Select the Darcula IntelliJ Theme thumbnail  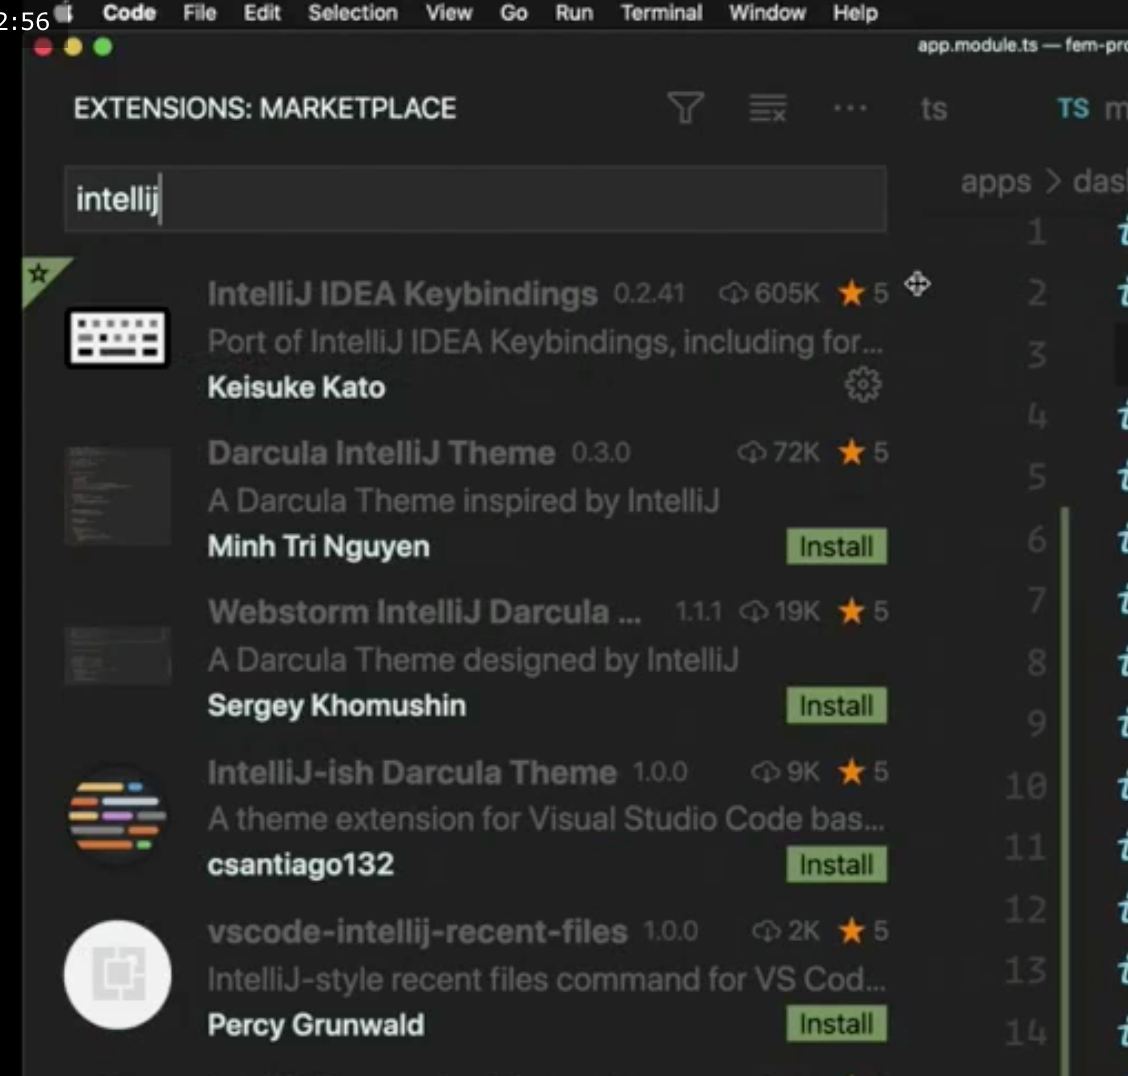click(x=118, y=496)
